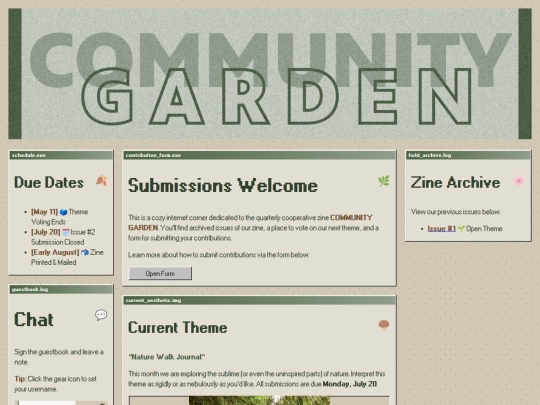Click the bold COMMUNITY GARDEN text in the intro

pyautogui.click(x=250, y=223)
